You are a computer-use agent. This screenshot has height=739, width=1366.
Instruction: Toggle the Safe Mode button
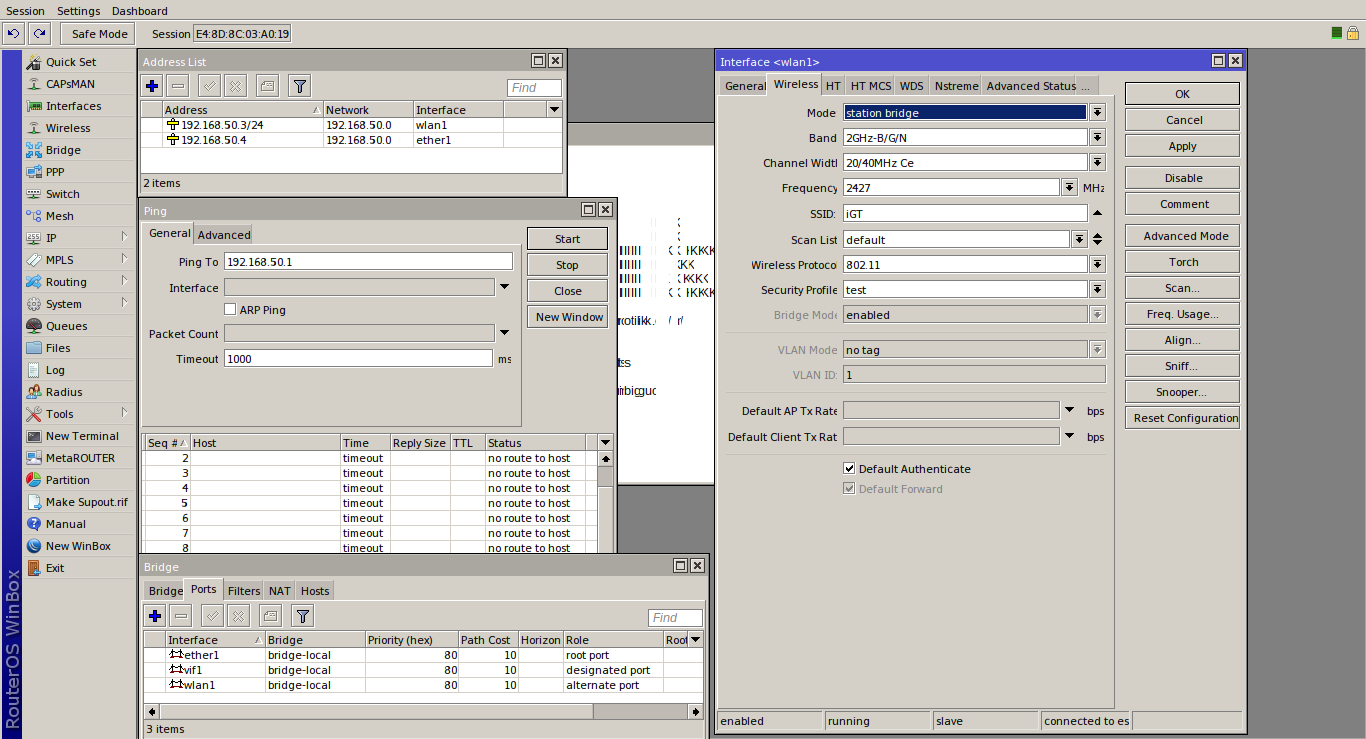click(x=99, y=34)
